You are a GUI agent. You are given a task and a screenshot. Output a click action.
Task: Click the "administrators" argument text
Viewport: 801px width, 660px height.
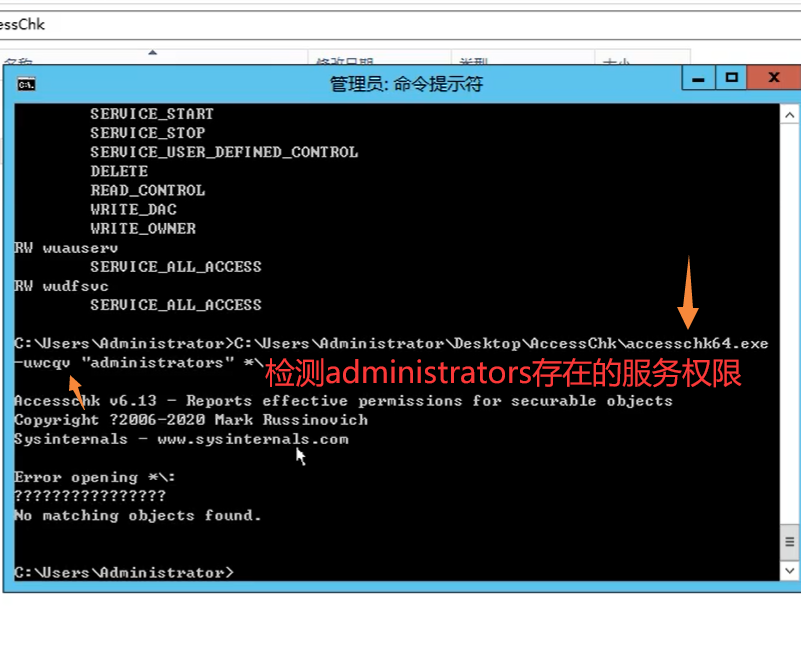click(x=158, y=363)
